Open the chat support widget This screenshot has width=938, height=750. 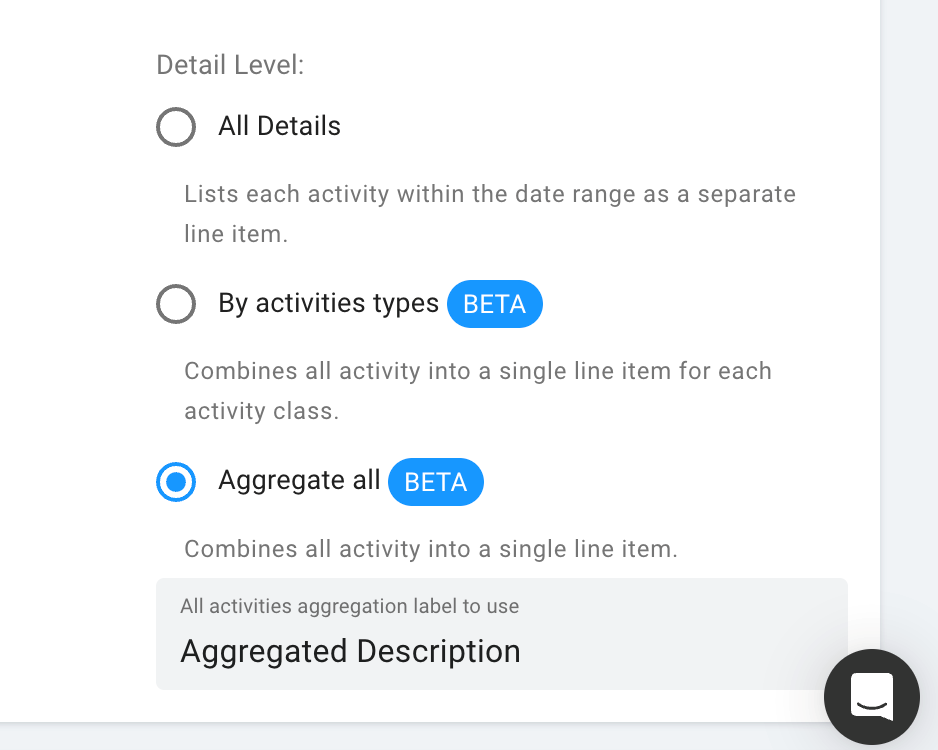pos(872,697)
